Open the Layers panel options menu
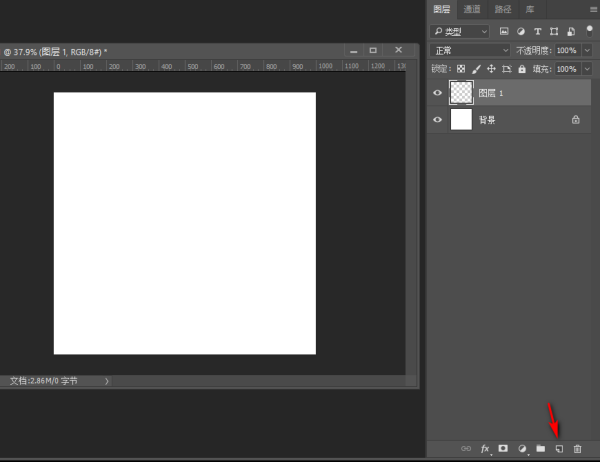This screenshot has height=462, width=600. tap(593, 10)
